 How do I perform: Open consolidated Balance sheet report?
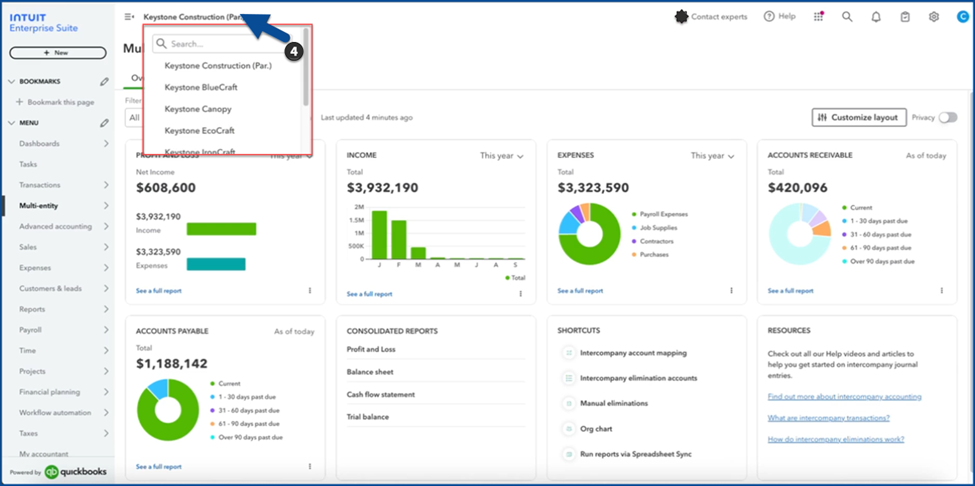(370, 372)
